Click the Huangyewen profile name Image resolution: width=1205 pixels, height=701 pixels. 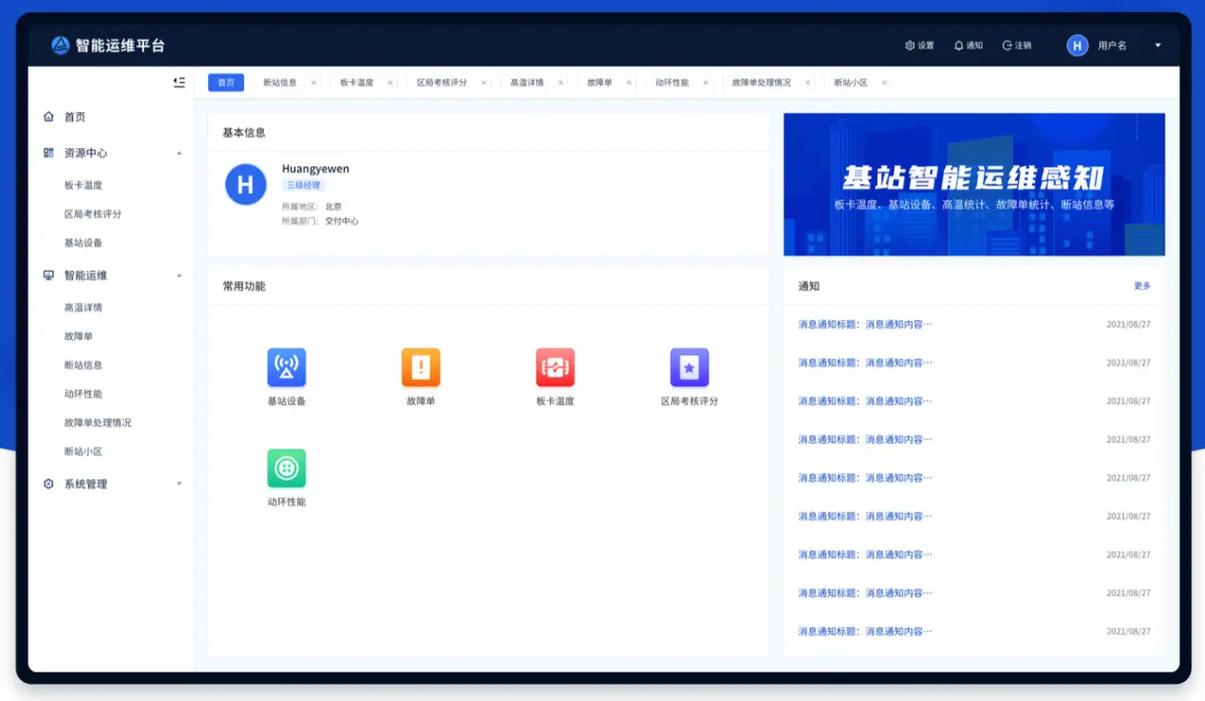point(316,169)
